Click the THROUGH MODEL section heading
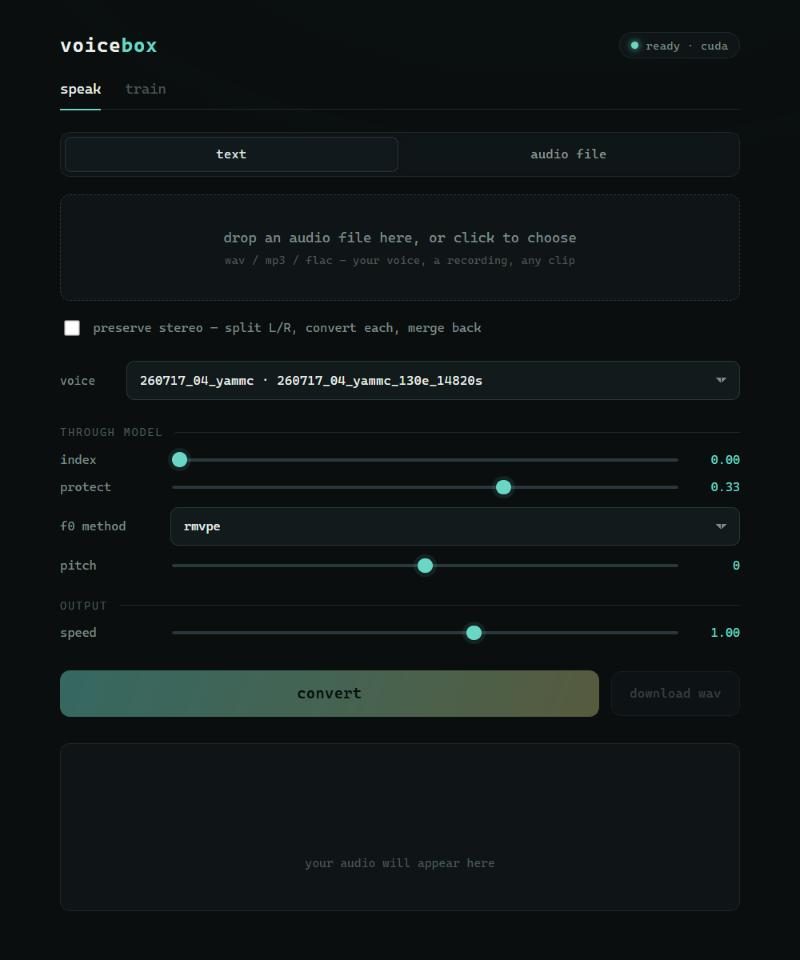The image size is (800, 960). point(111,432)
